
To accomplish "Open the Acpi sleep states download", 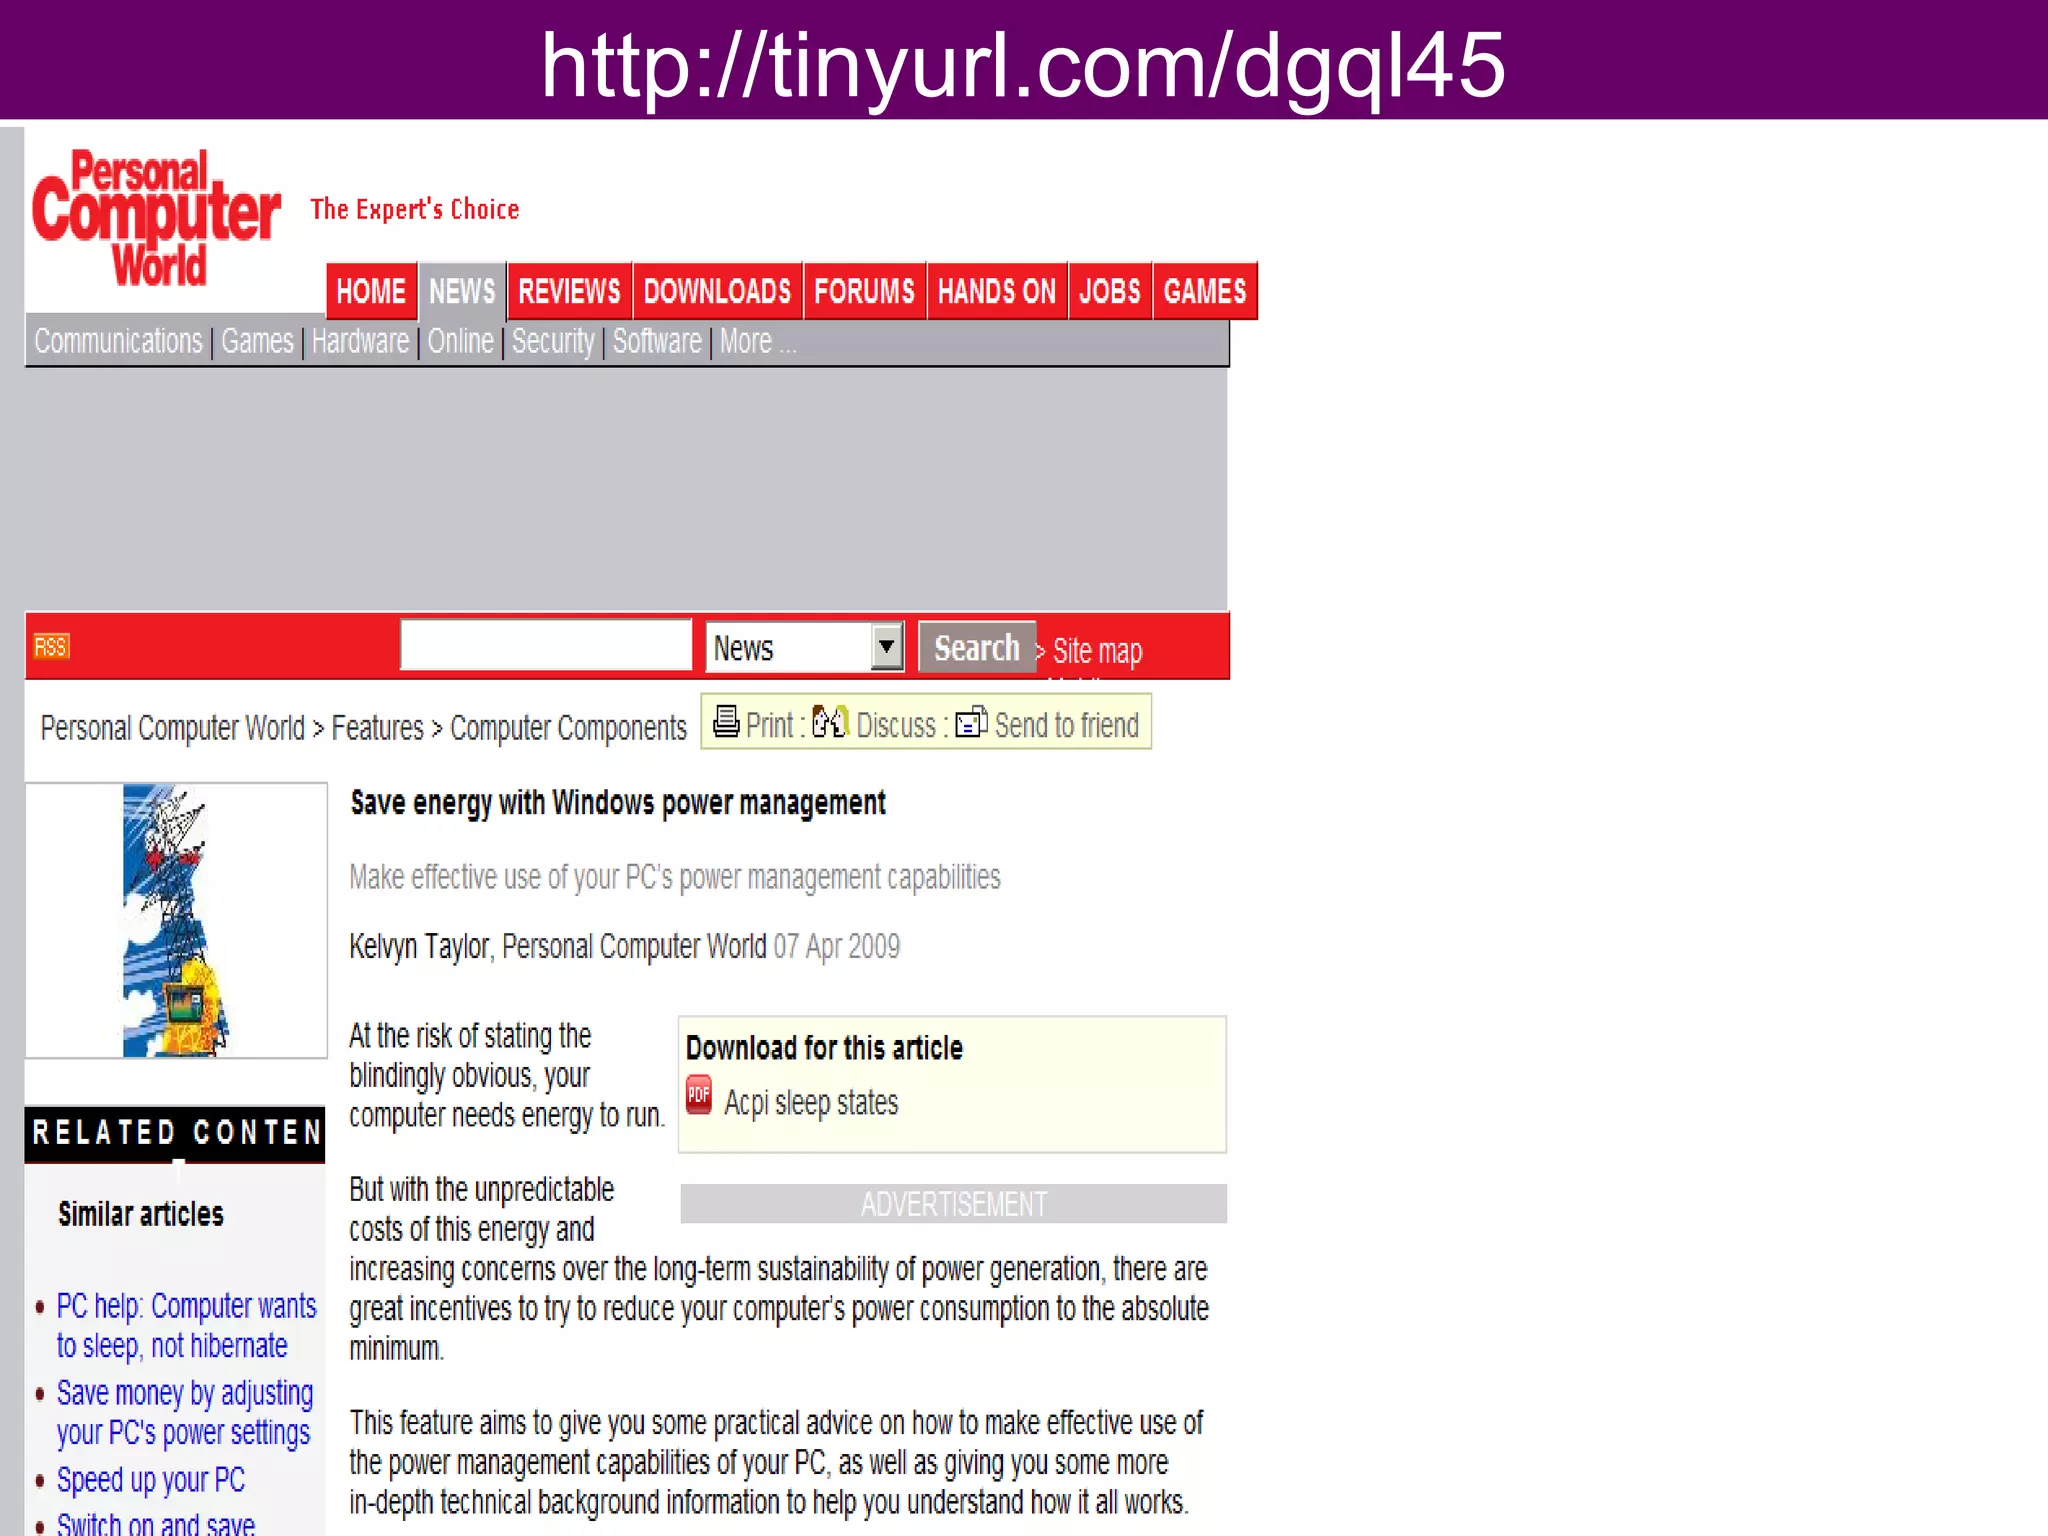I will [811, 1102].
